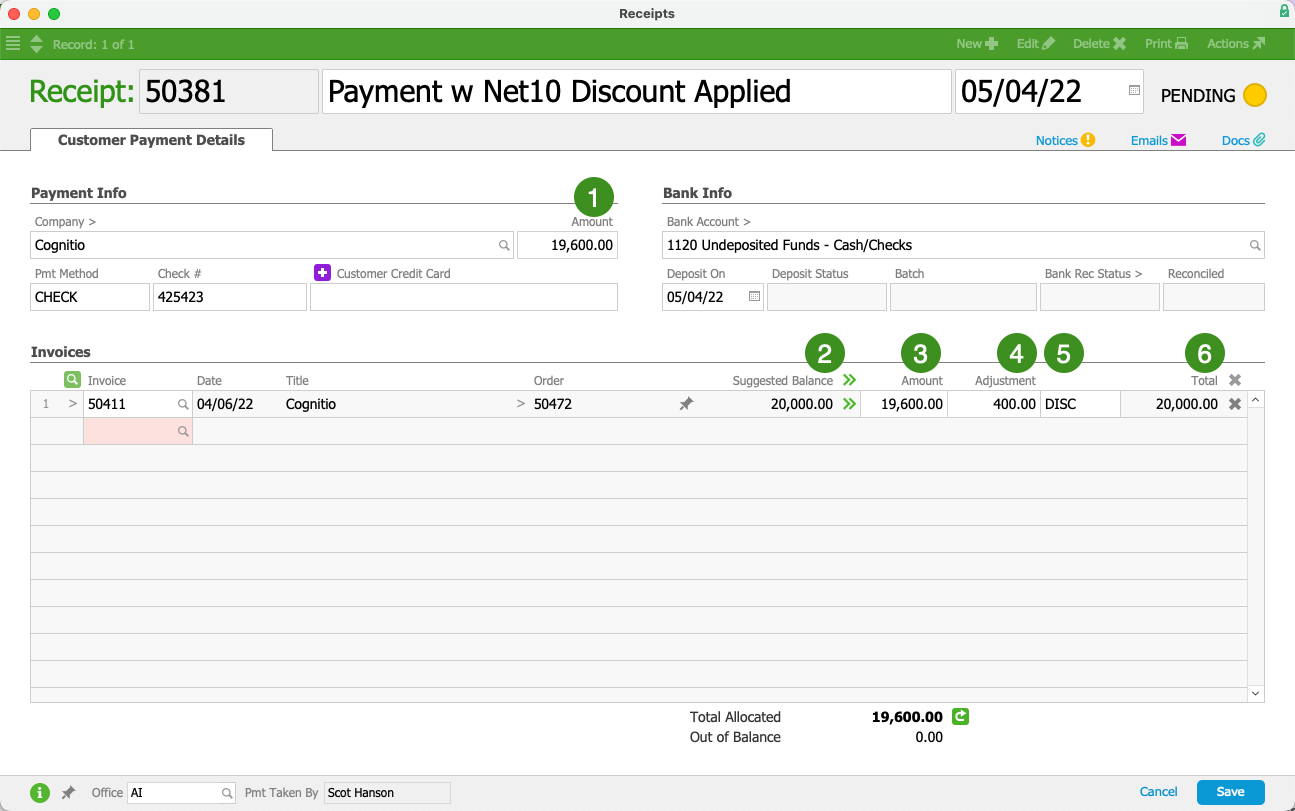Open the hamburger menu in the green toolbar

point(13,44)
